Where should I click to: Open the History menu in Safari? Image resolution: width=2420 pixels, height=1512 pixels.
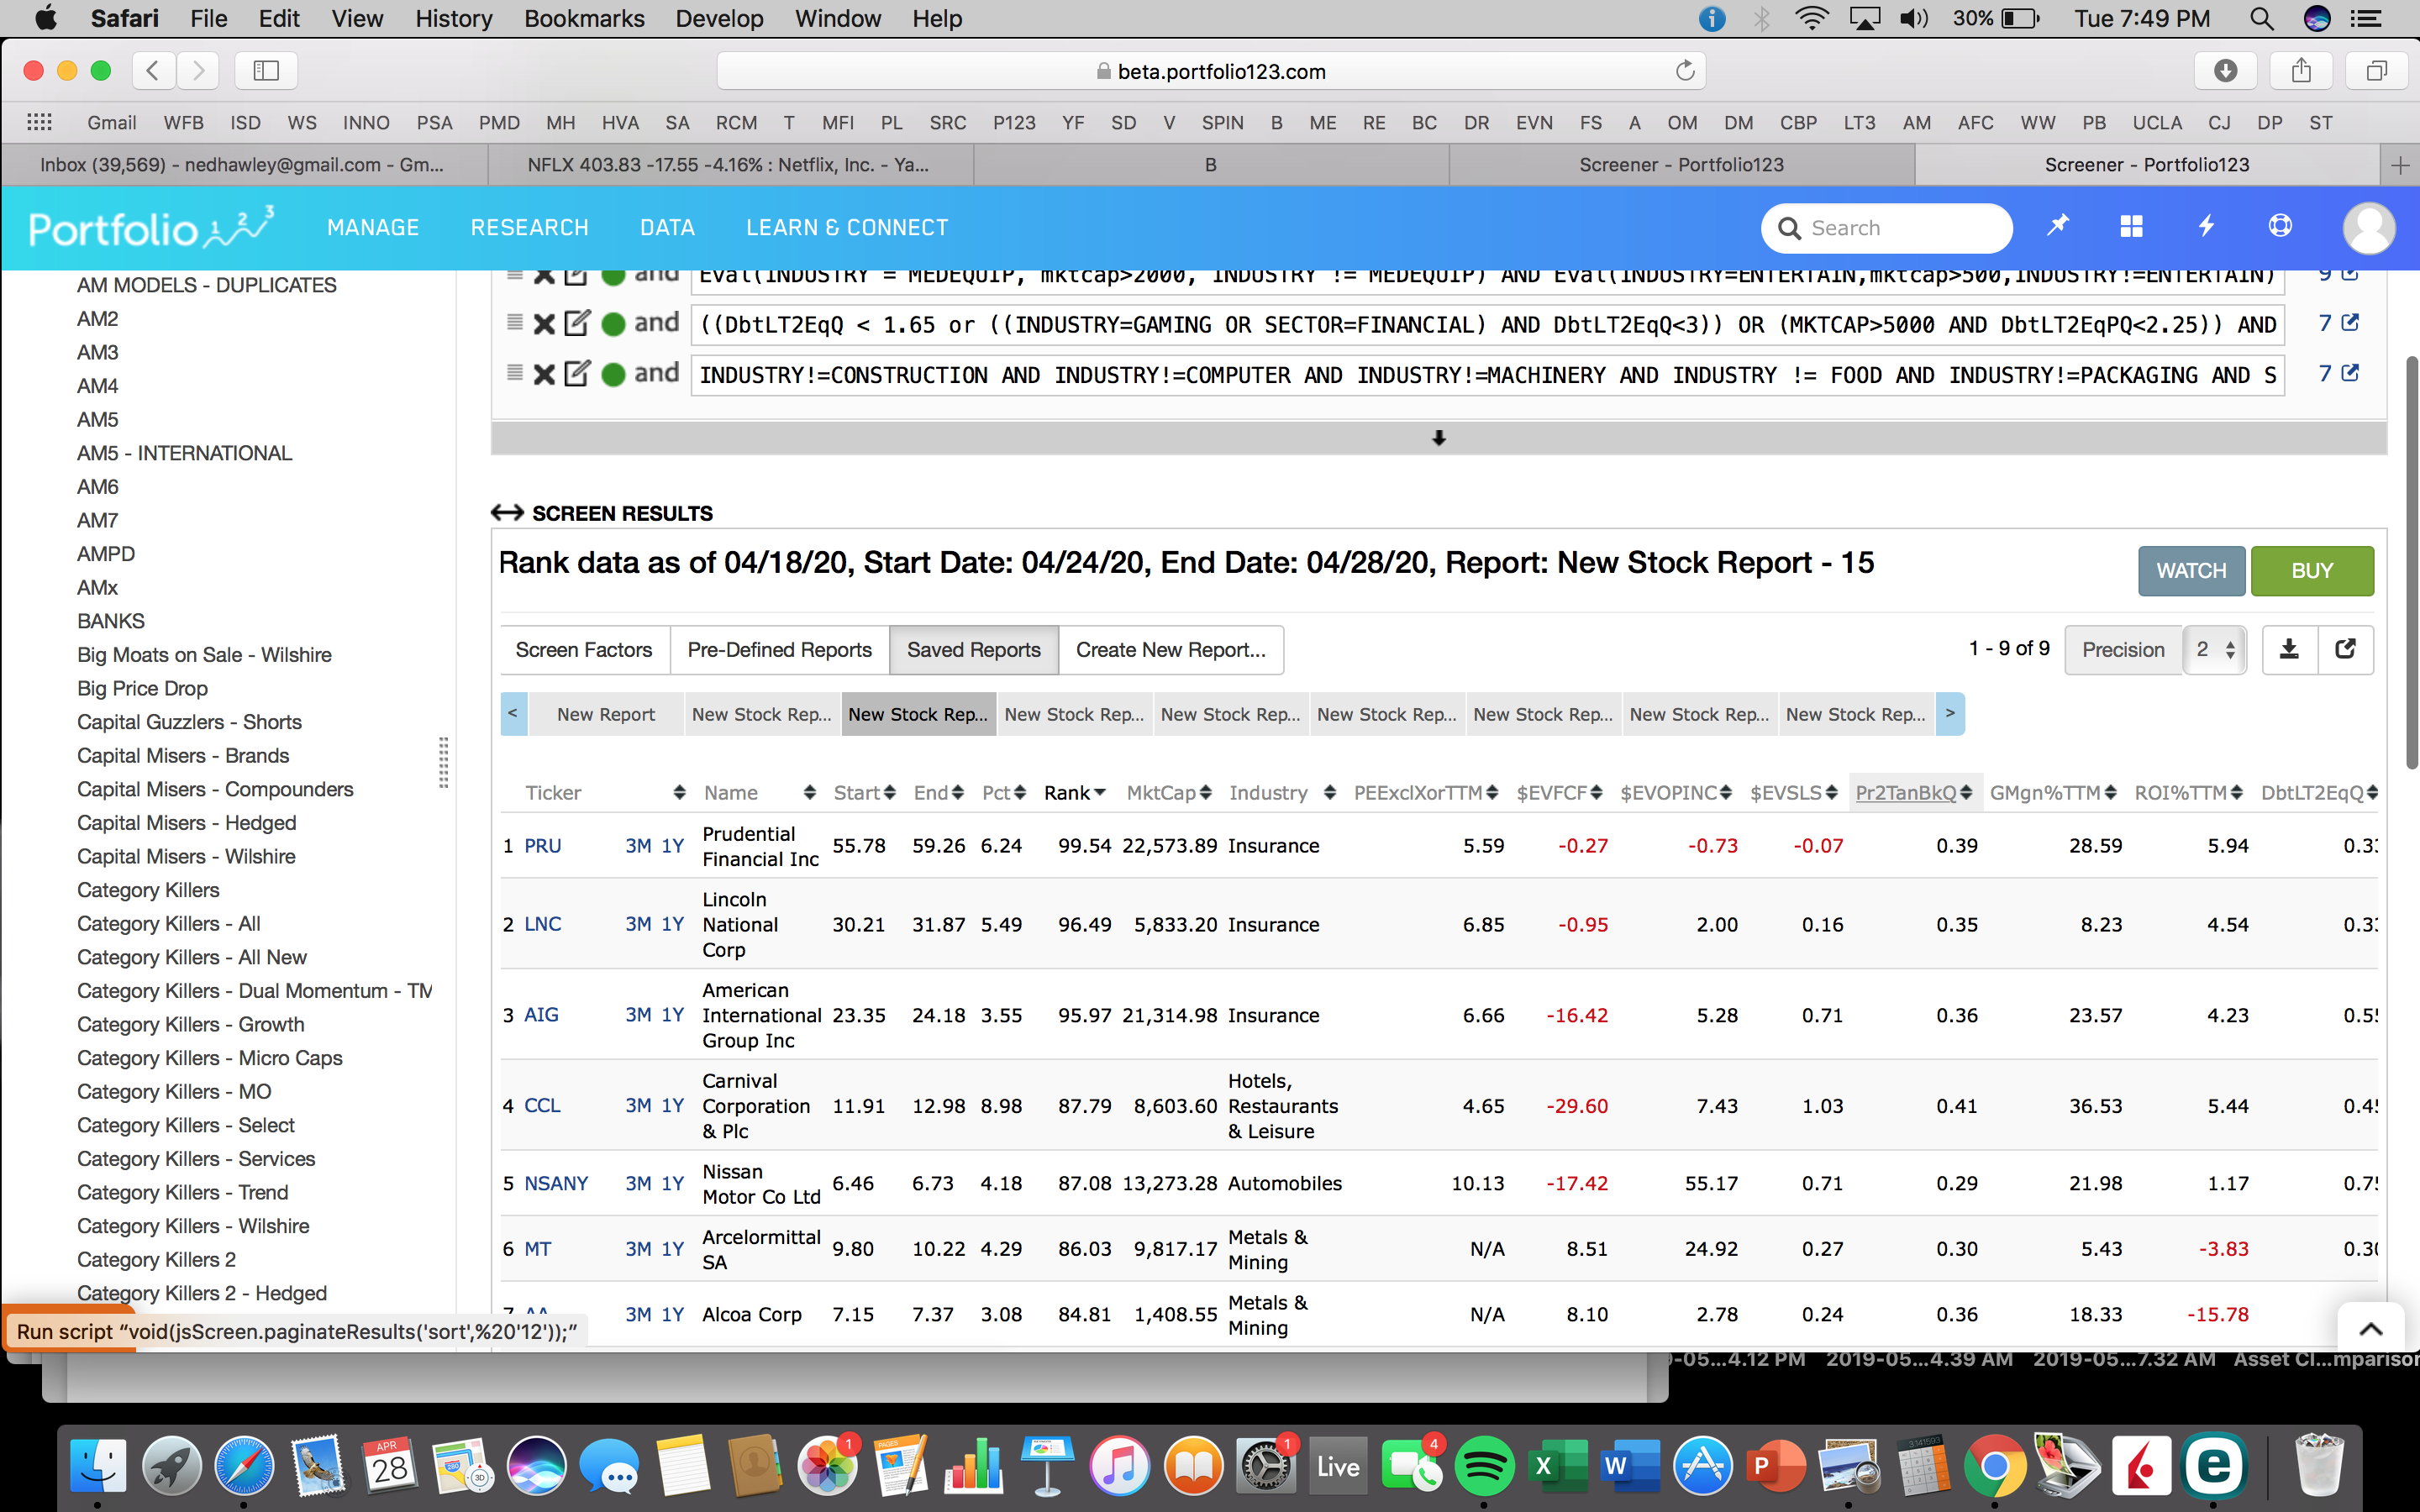(453, 19)
